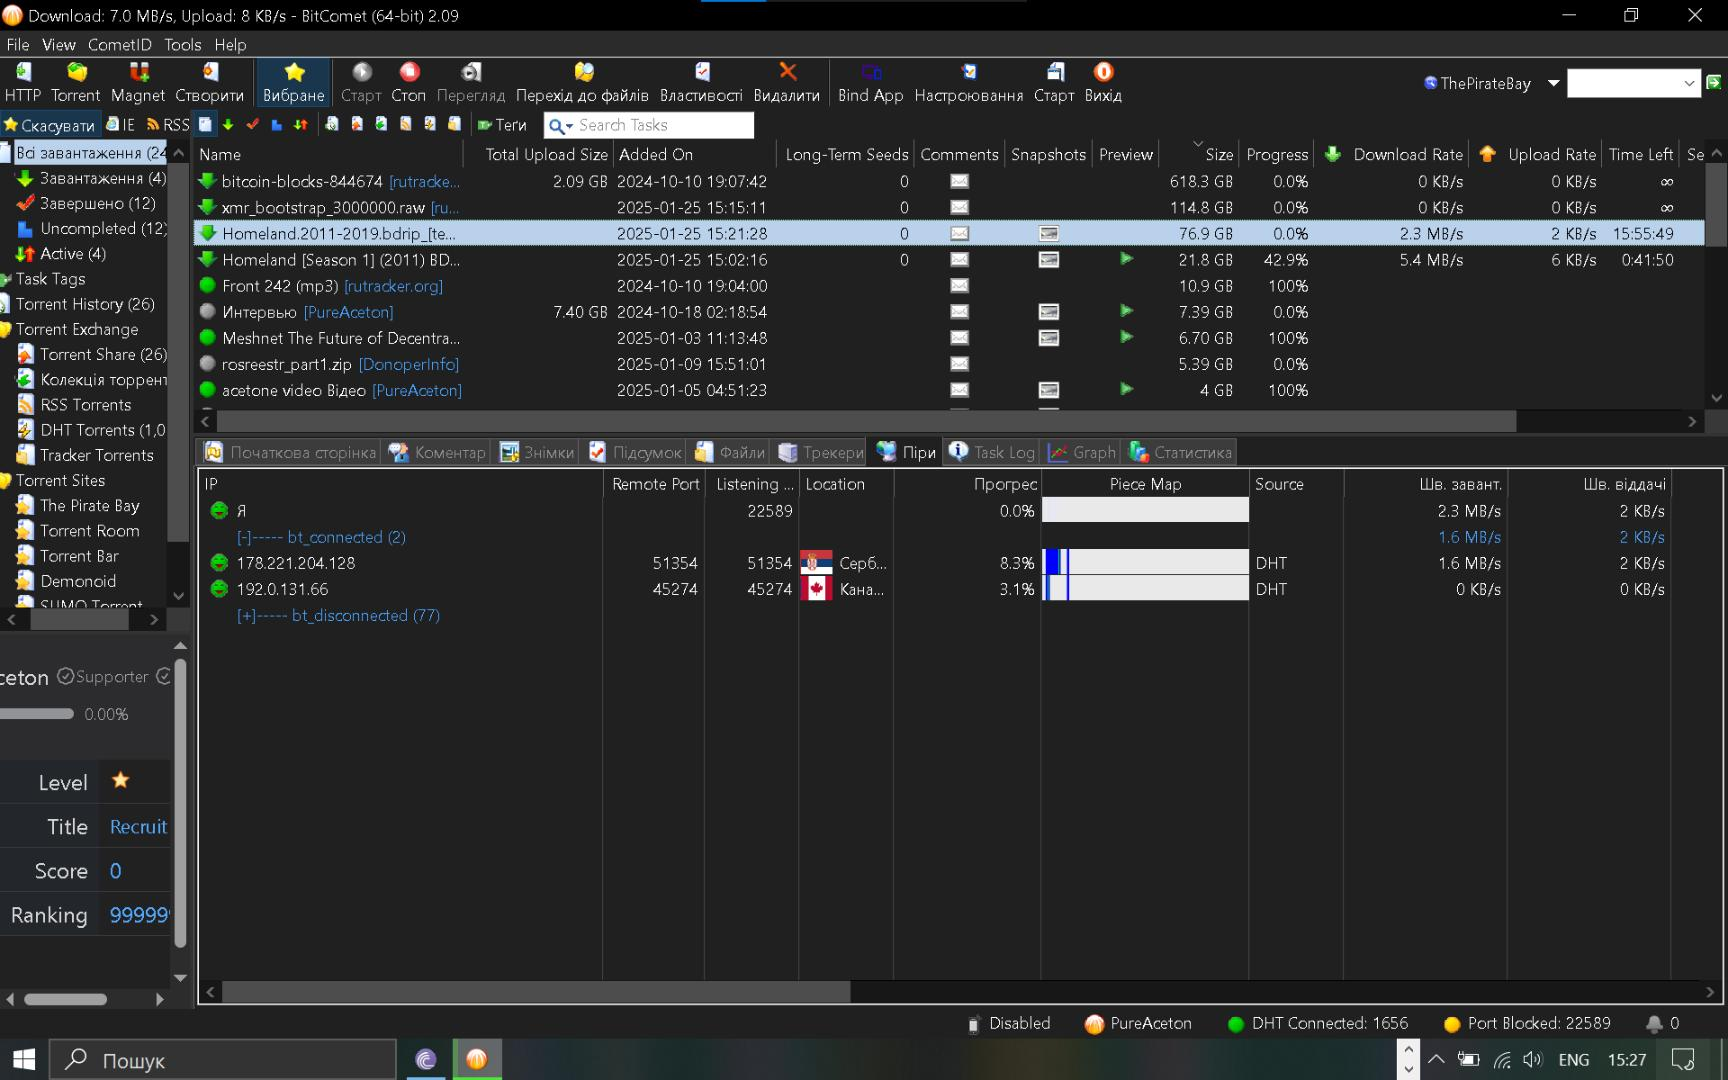Viewport: 1728px width, 1080px height.
Task: Click the Bind App toolbar button
Action: [x=870, y=82]
